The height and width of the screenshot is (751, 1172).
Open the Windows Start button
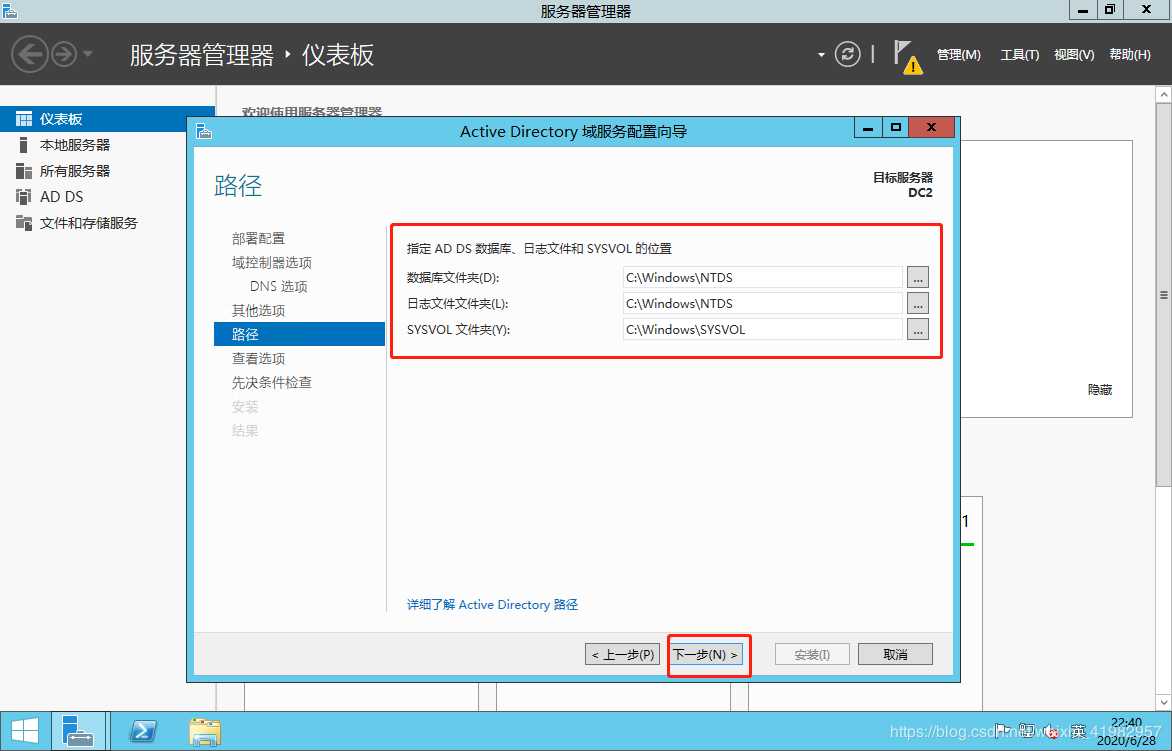(24, 731)
